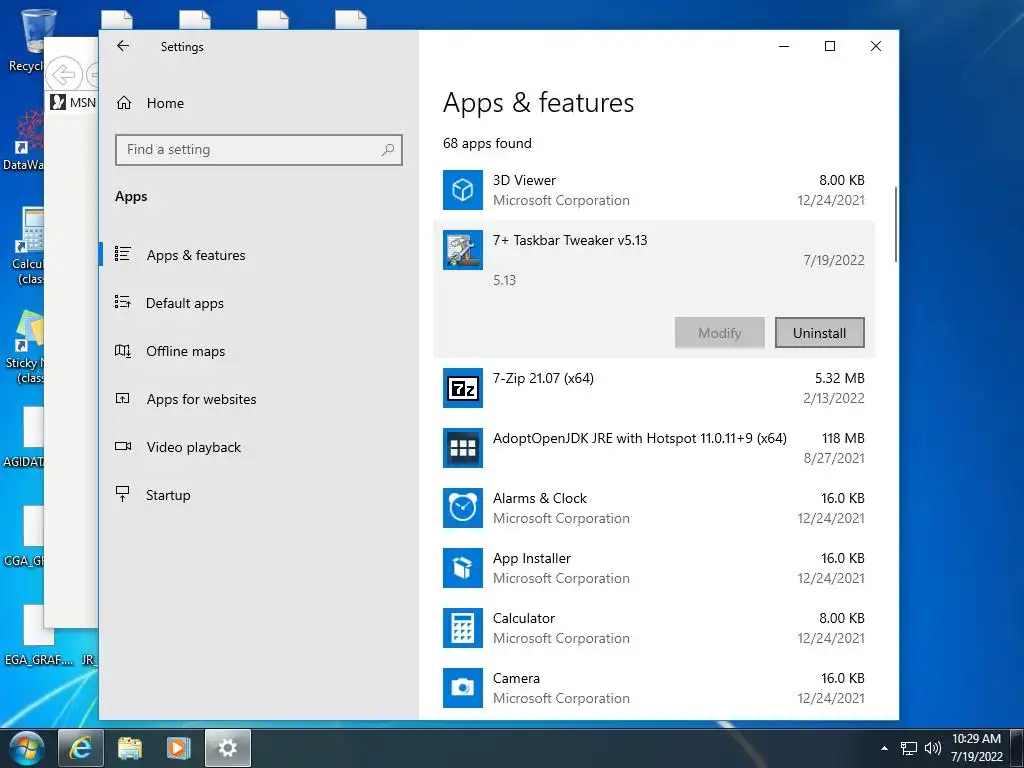This screenshot has height=768, width=1024.
Task: Open the taskbar clock and date
Action: [976, 748]
